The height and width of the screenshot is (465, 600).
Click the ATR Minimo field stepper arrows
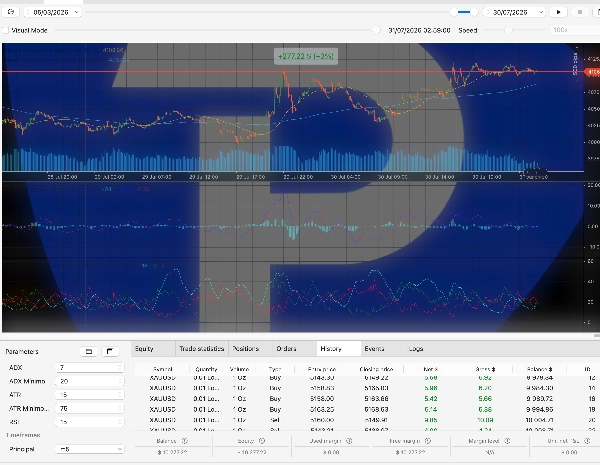click(120, 408)
